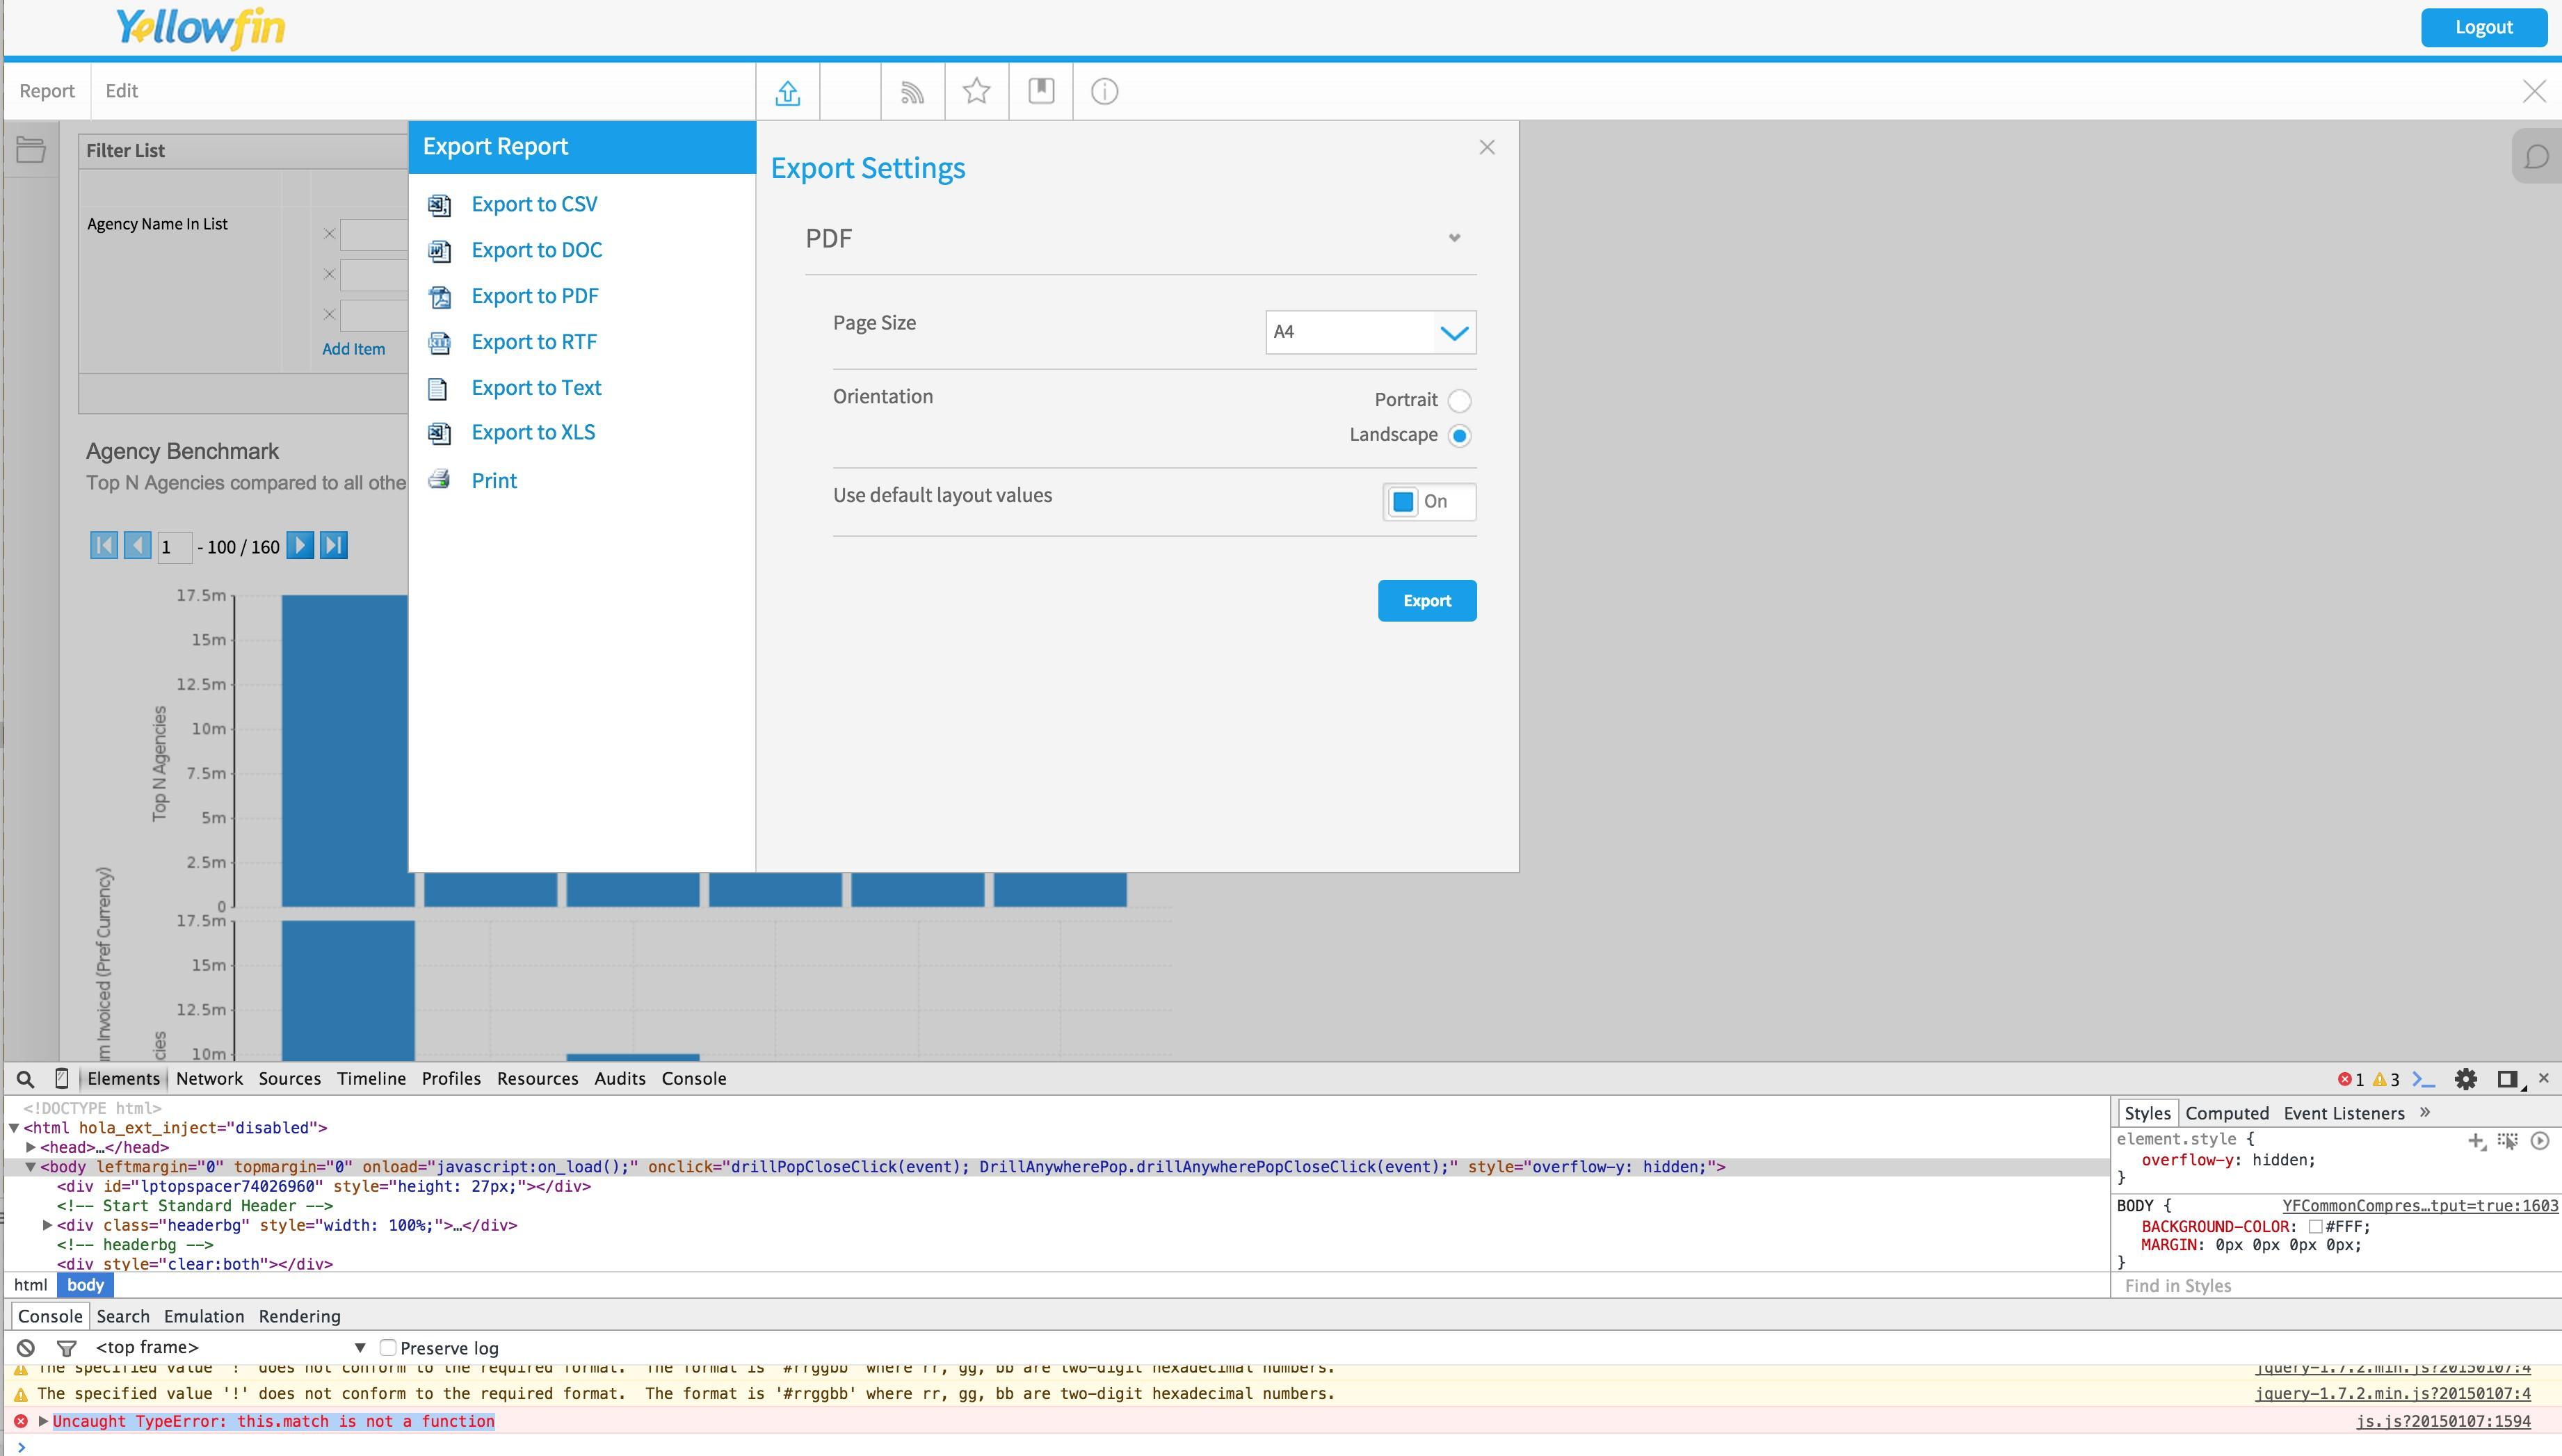Click the DOC file icon
Viewport: 2562px width, 1456px height.
pos(439,251)
